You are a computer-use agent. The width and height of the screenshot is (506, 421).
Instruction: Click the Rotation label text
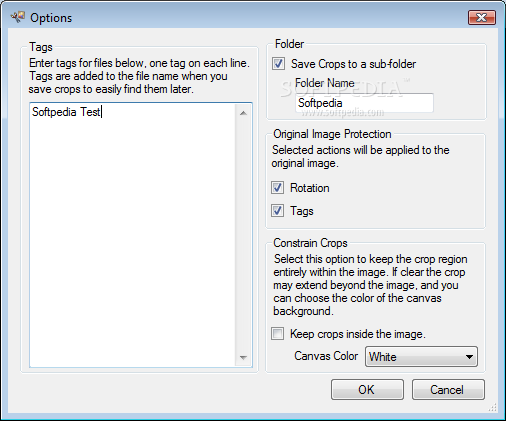click(310, 188)
